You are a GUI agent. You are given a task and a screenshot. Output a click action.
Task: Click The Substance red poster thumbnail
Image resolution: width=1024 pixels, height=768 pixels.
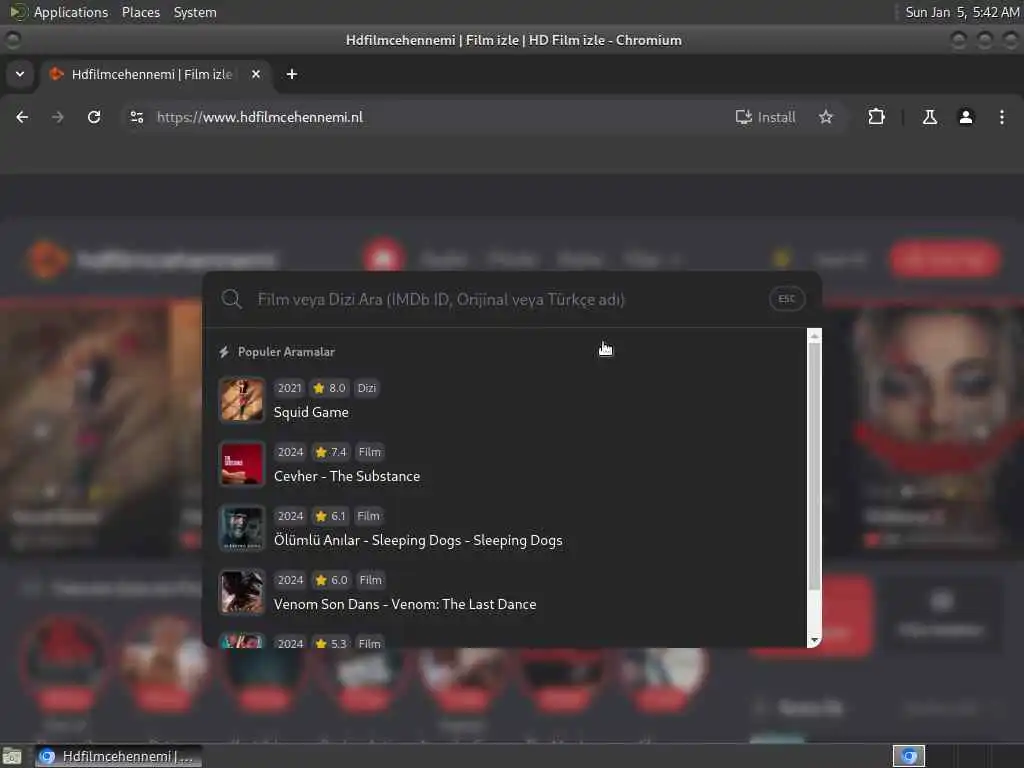pos(242,464)
